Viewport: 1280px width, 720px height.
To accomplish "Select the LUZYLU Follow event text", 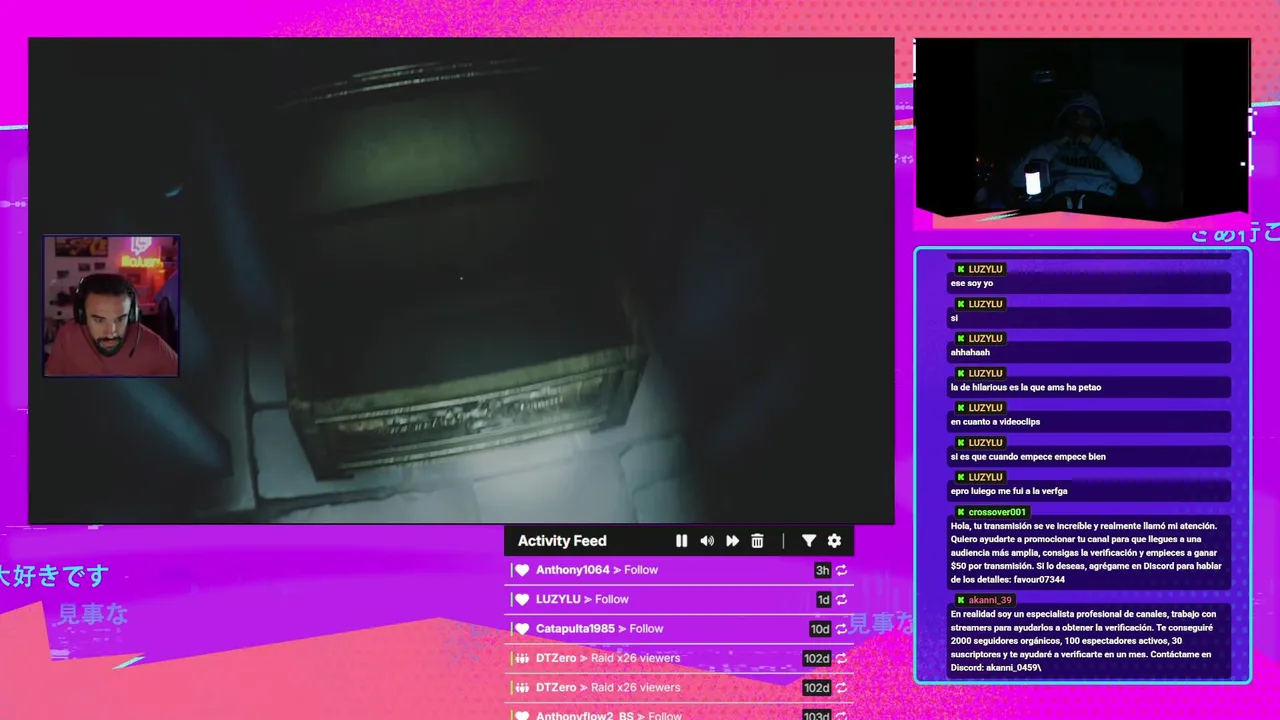I will point(582,599).
